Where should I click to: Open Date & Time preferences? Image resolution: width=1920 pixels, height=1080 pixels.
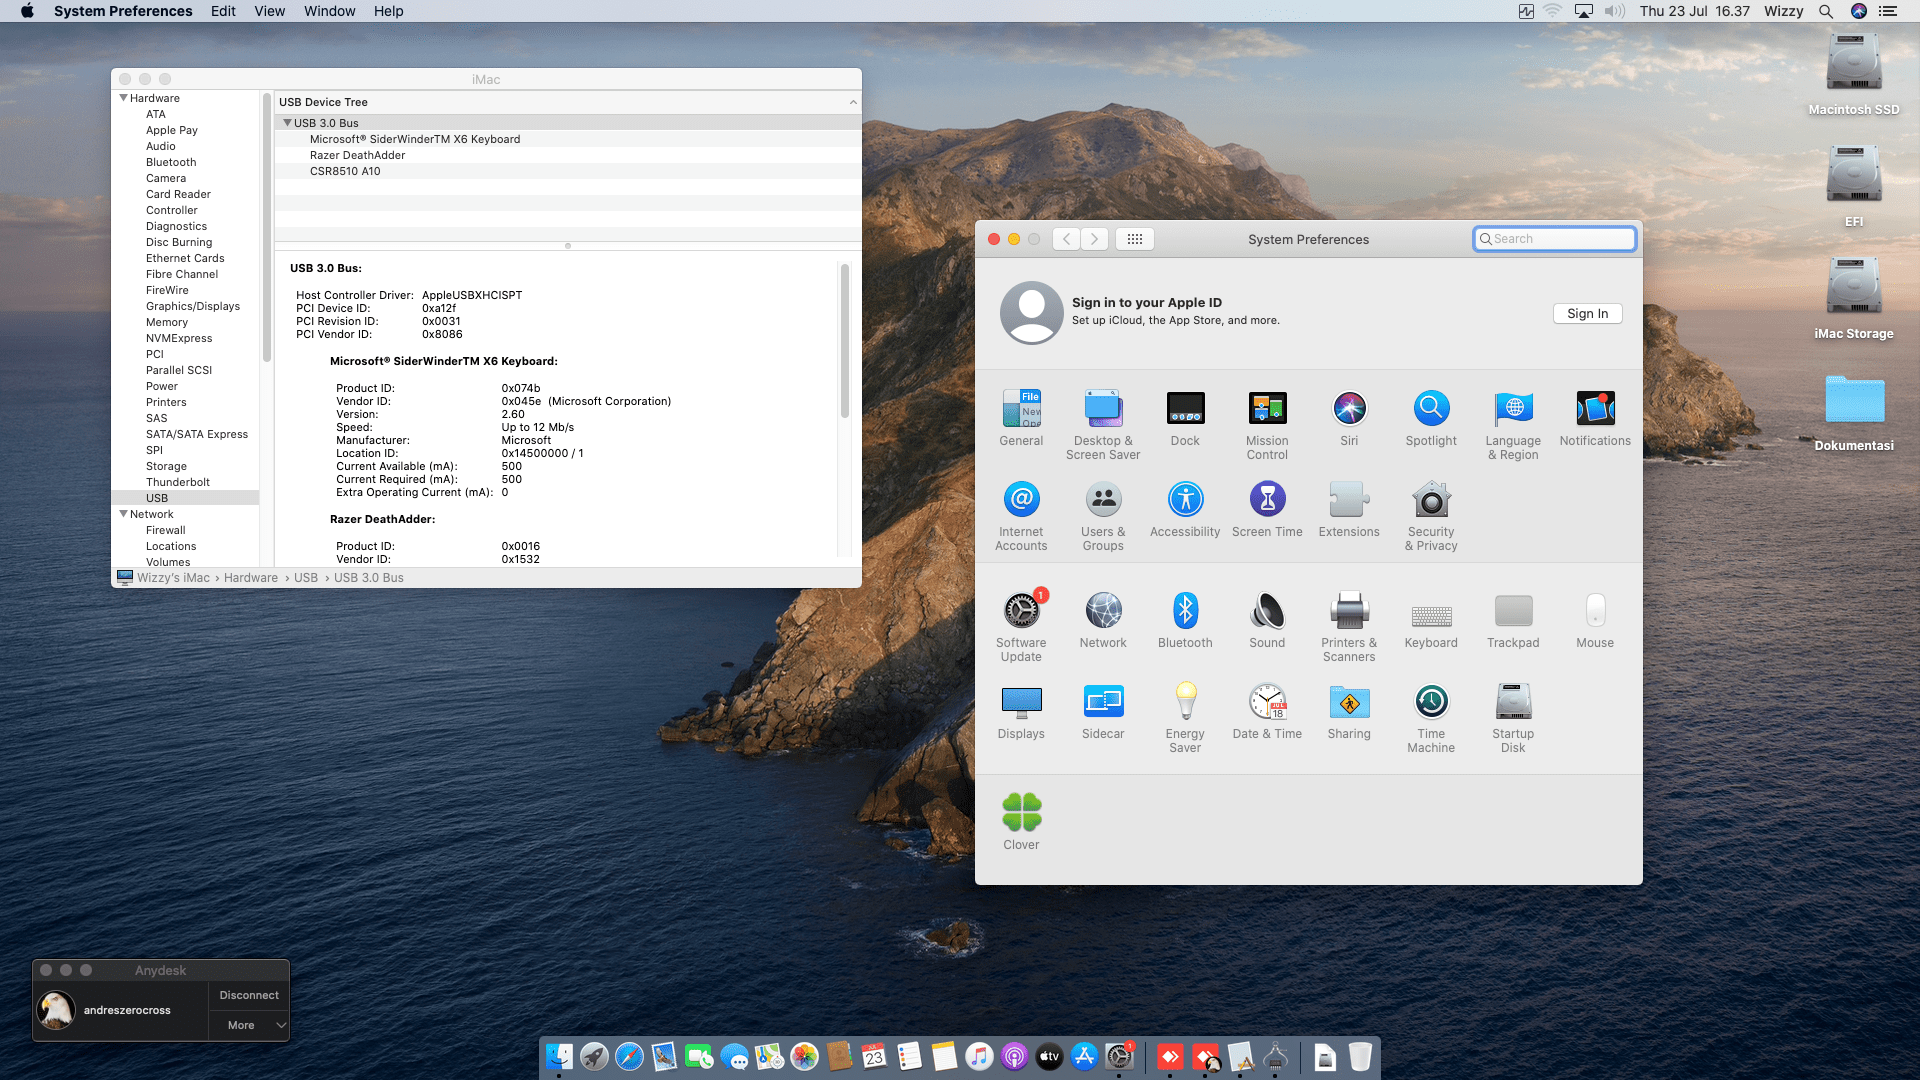tap(1267, 711)
